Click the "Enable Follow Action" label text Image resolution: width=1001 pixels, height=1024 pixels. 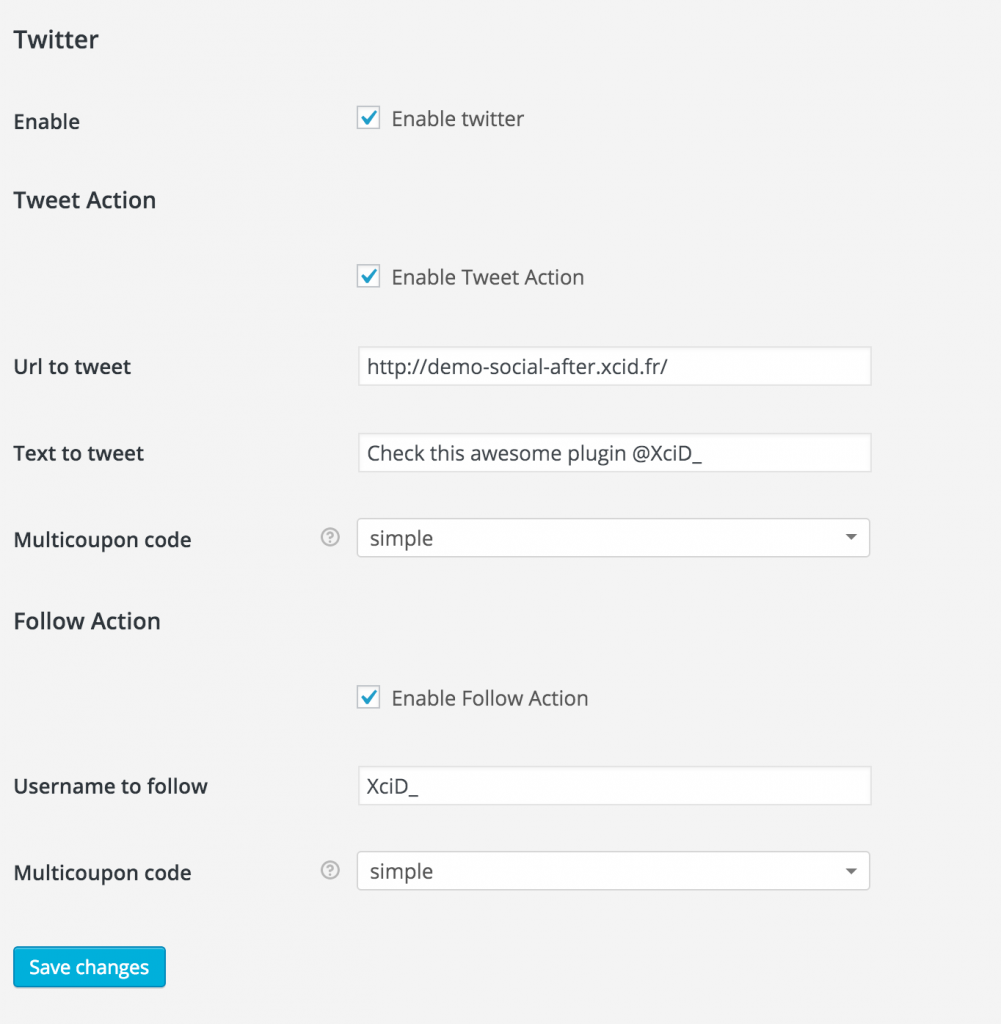489,699
